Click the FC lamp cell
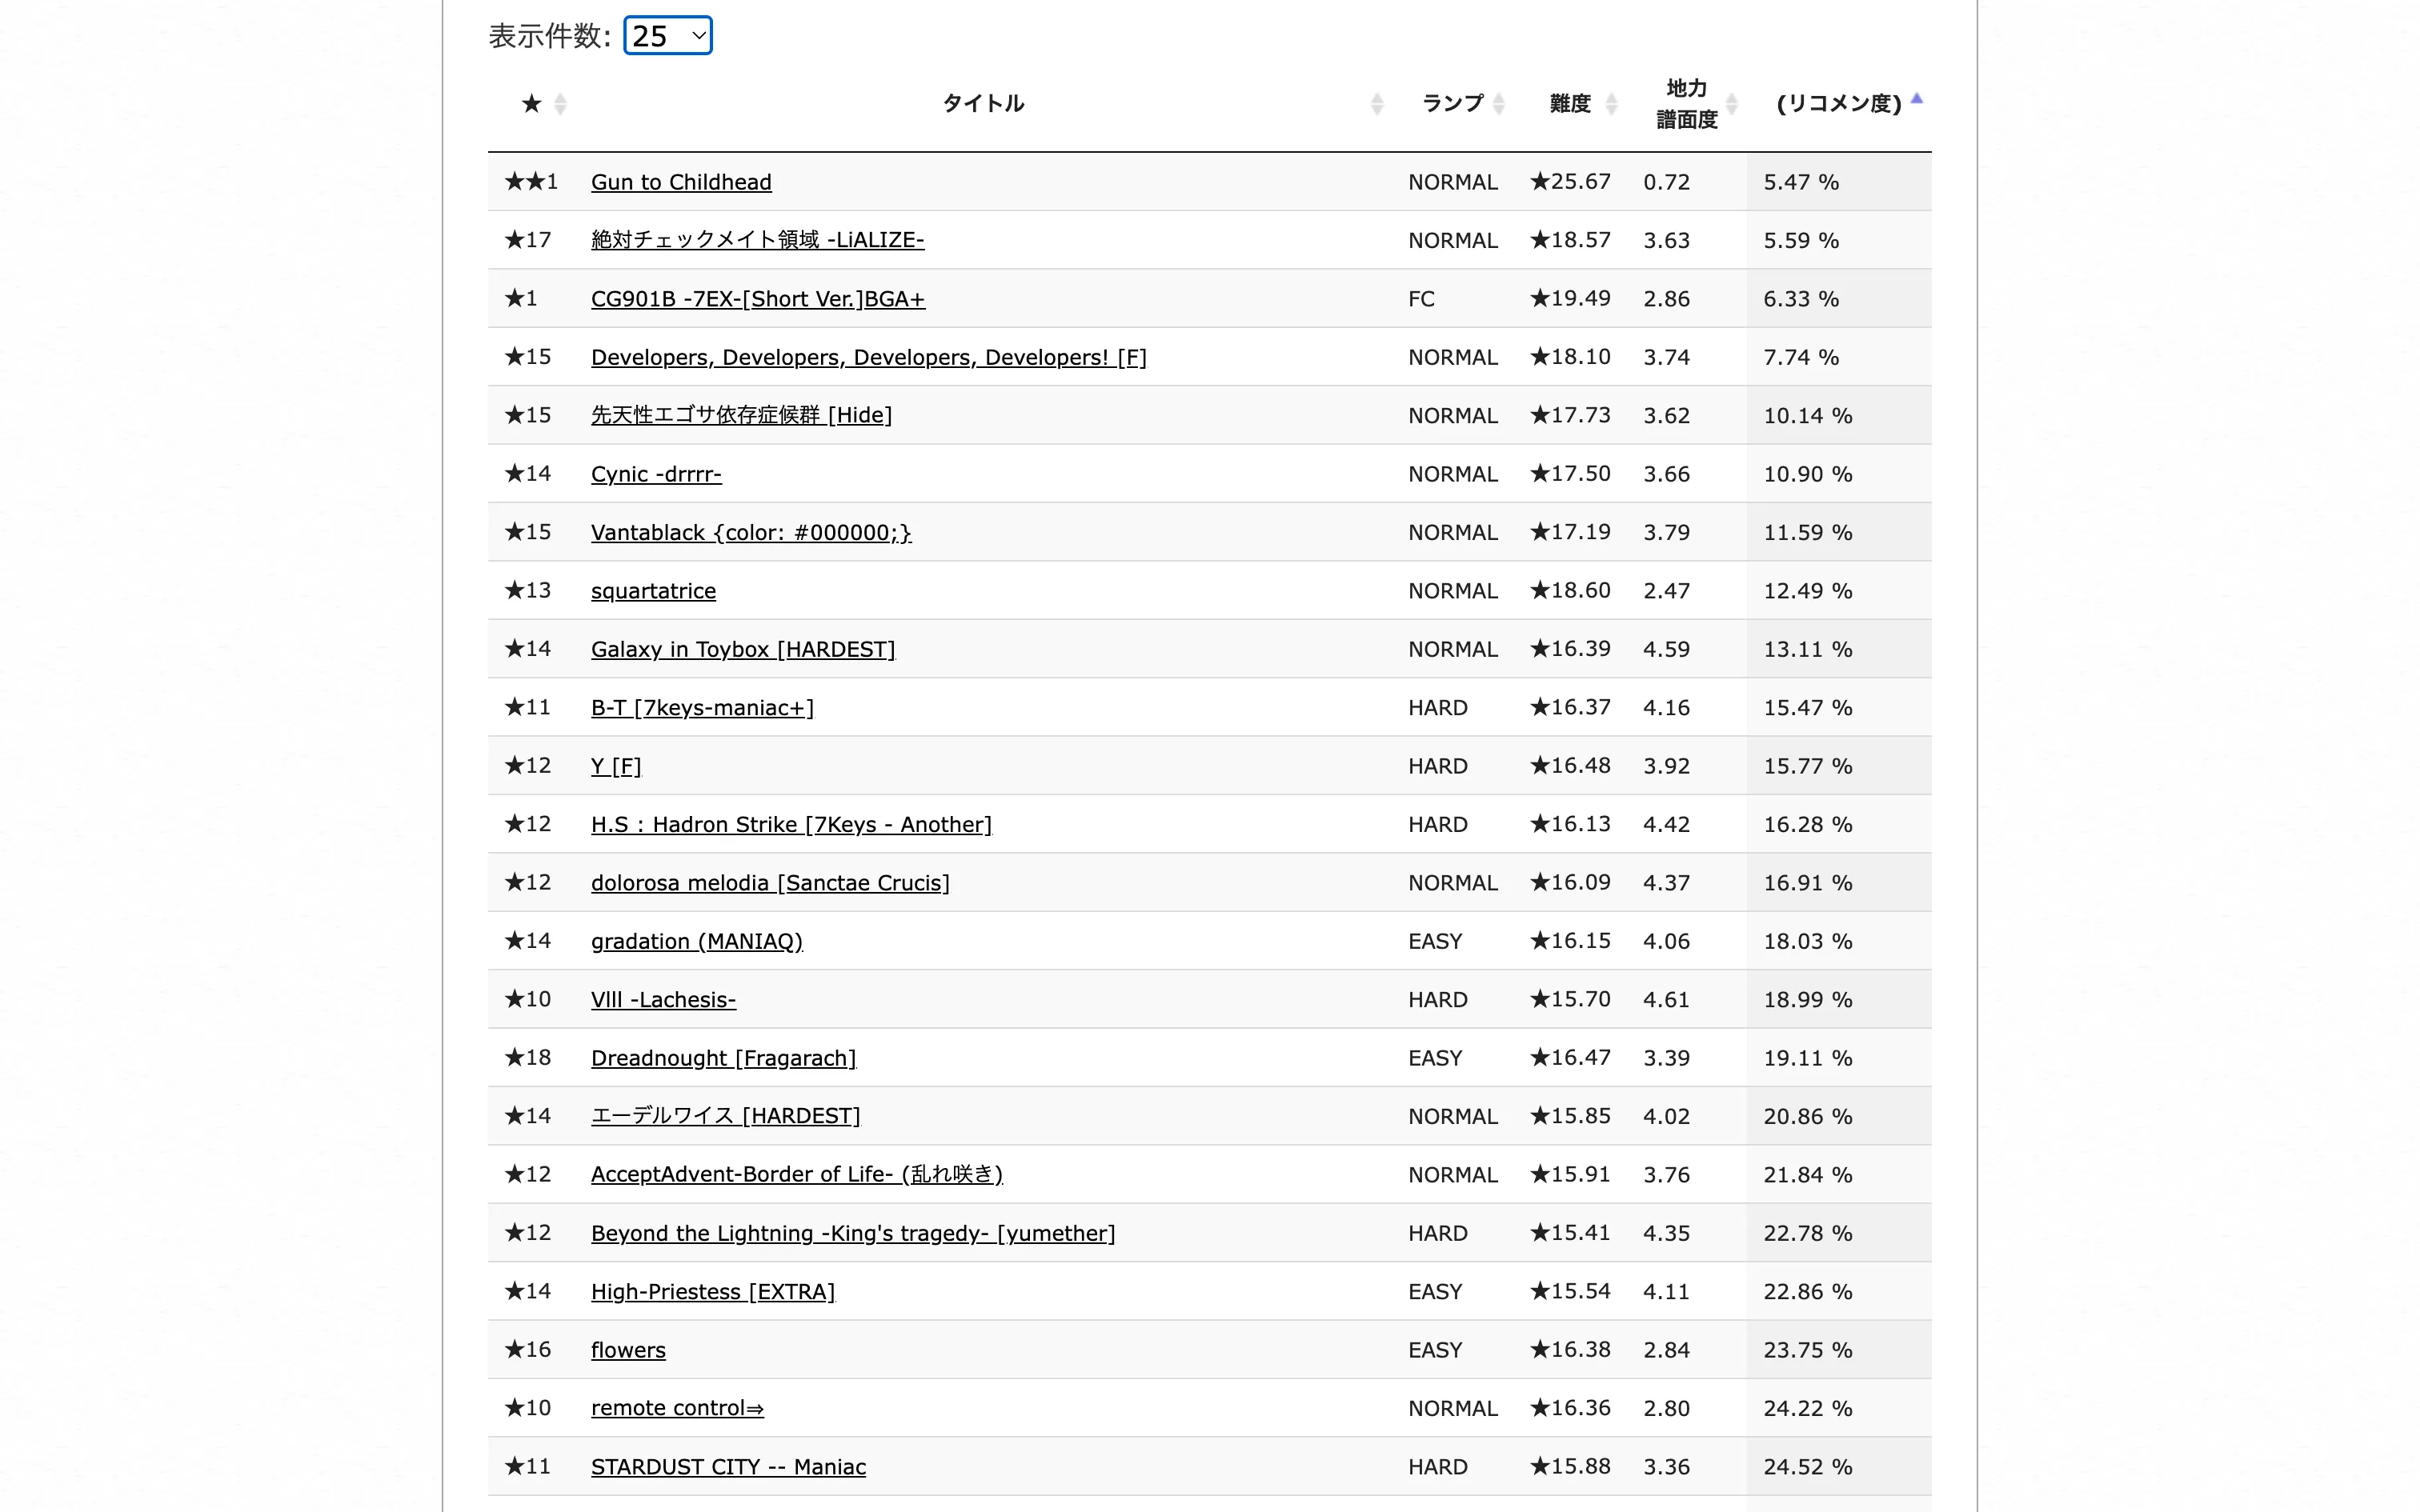Viewport: 2420px width, 1512px height. point(1421,299)
